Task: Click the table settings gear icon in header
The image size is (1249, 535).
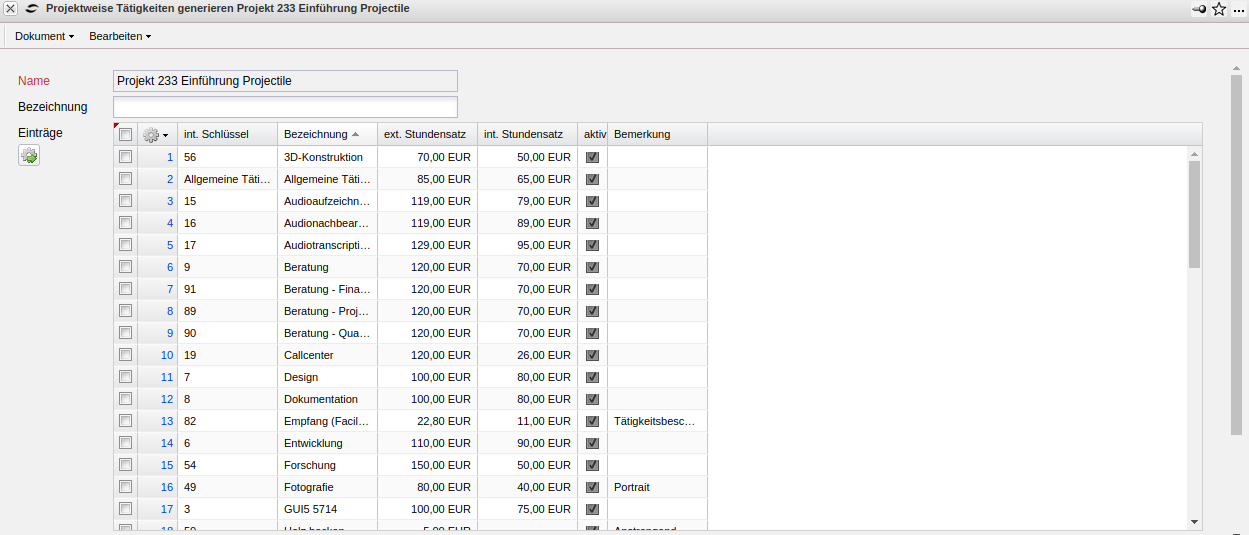Action: tap(152, 135)
